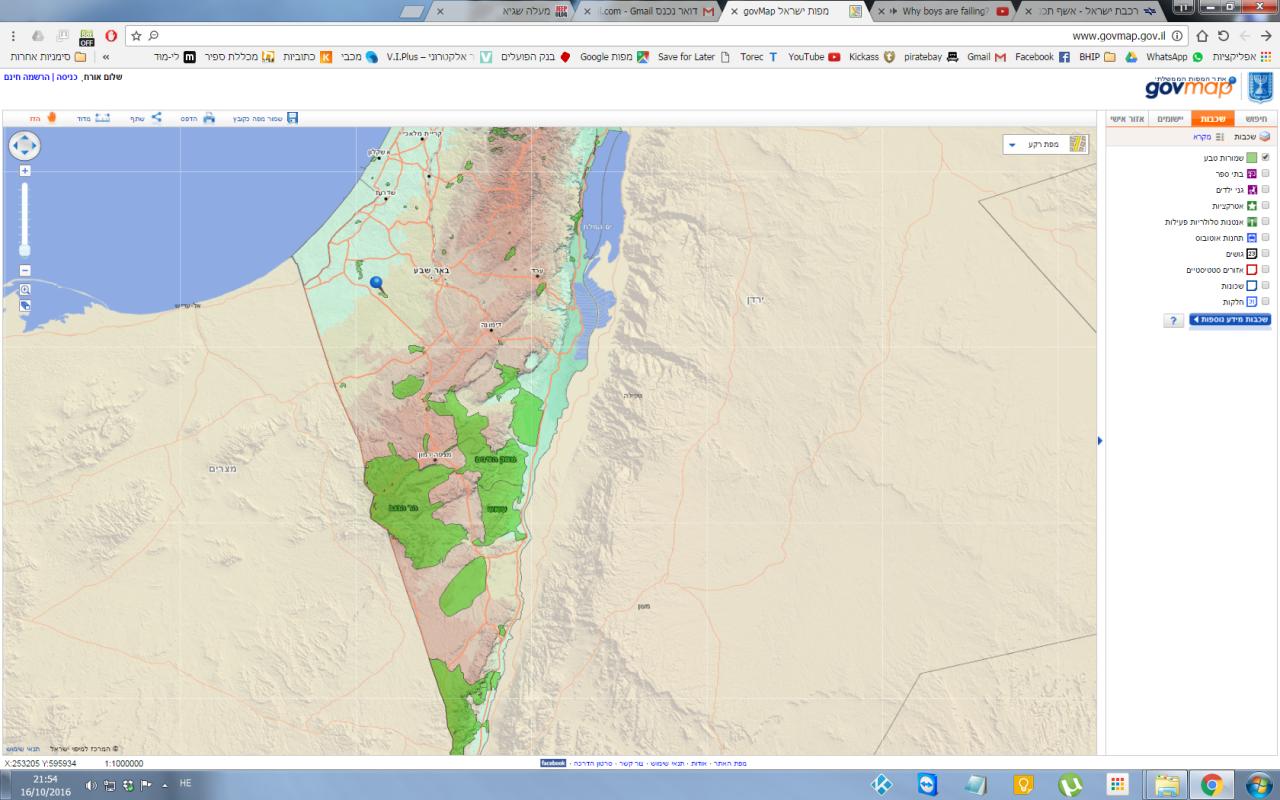This screenshot has height=800, width=1280.
Task: Activate the orange pan hand tool
Action: (50, 118)
